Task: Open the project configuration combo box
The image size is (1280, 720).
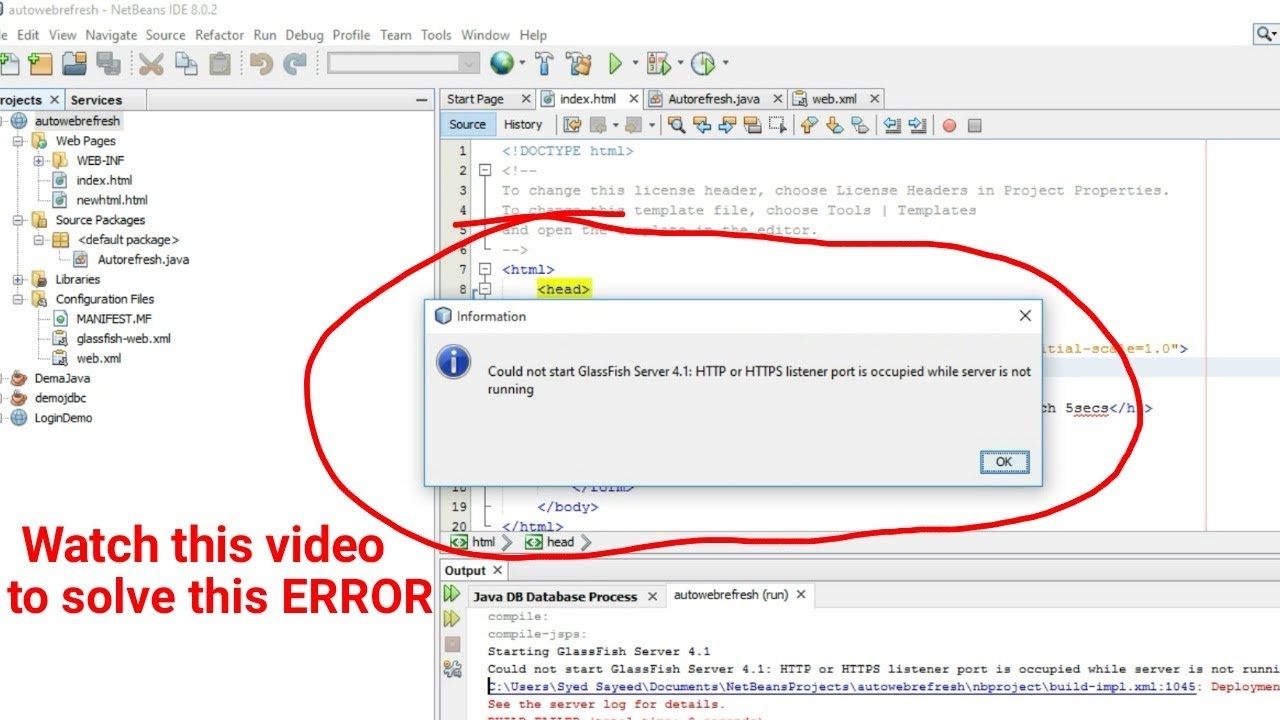Action: (x=404, y=63)
